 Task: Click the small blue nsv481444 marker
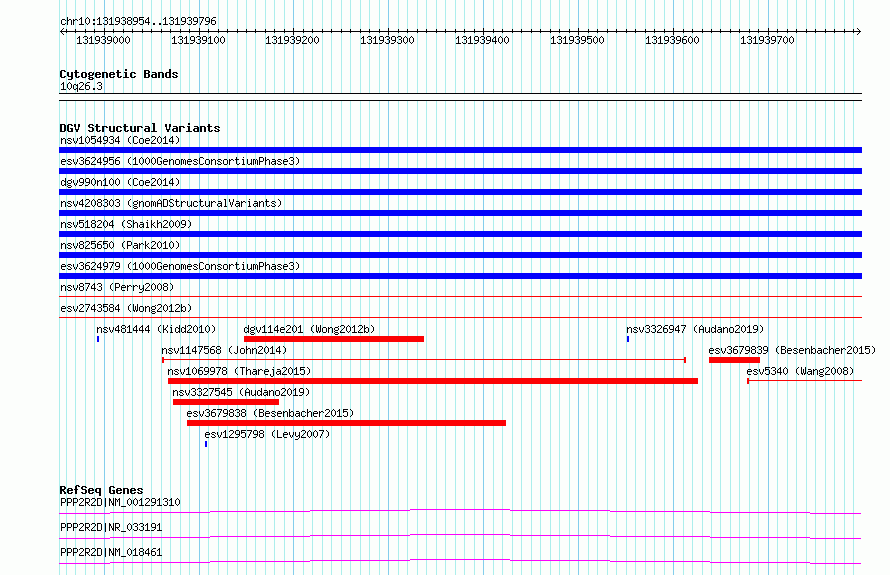(x=98, y=339)
